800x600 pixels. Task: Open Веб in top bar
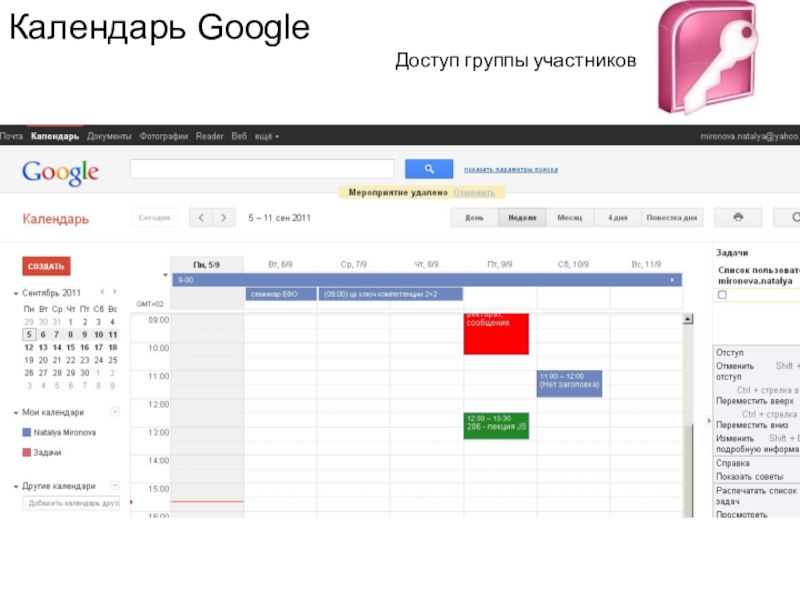click(239, 136)
